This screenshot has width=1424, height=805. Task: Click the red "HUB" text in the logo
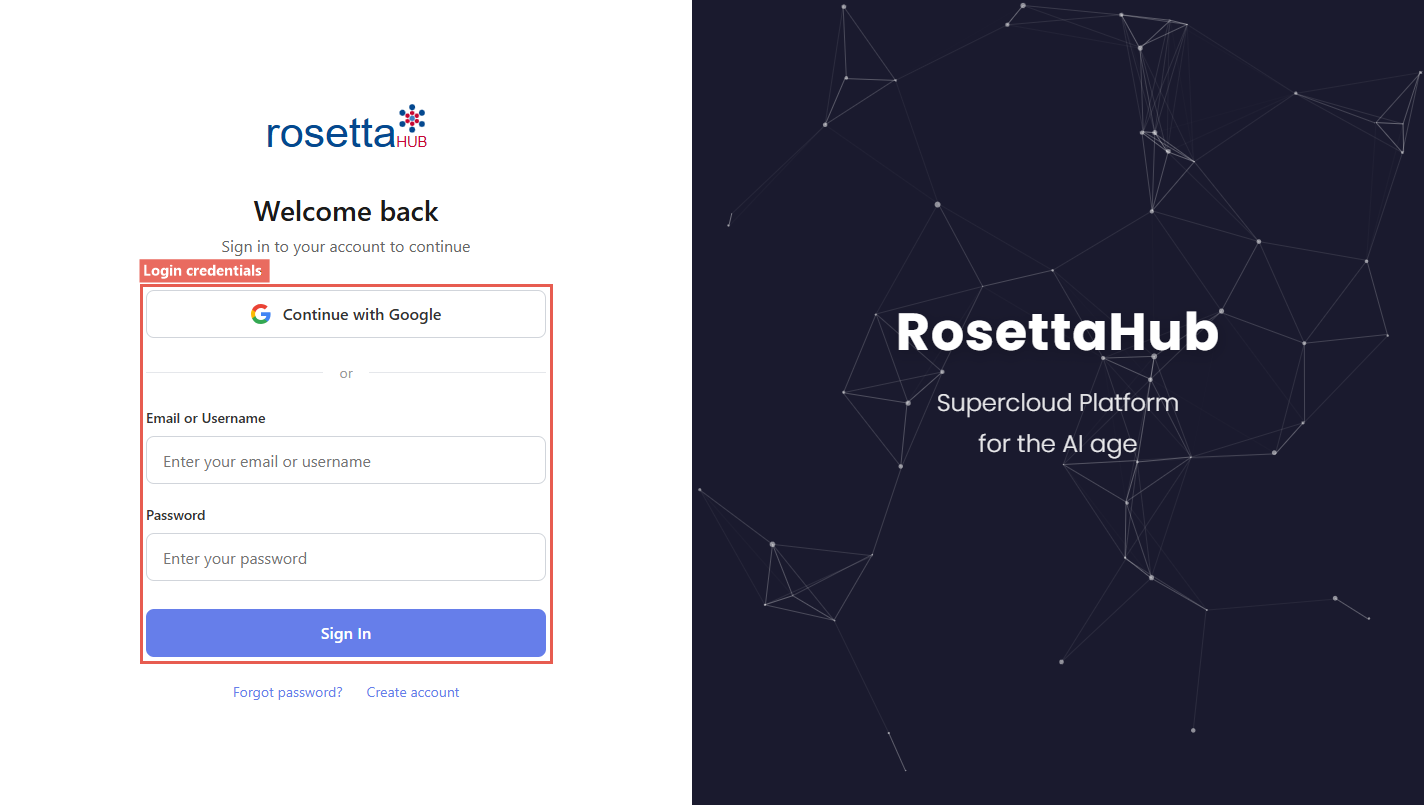(412, 142)
